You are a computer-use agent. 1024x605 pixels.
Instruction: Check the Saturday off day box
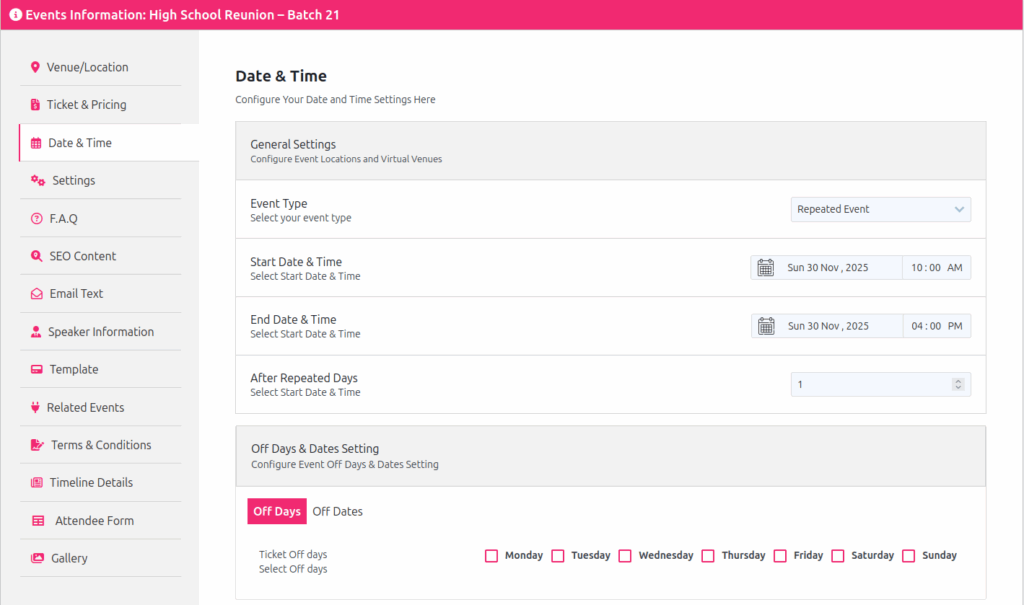point(838,556)
